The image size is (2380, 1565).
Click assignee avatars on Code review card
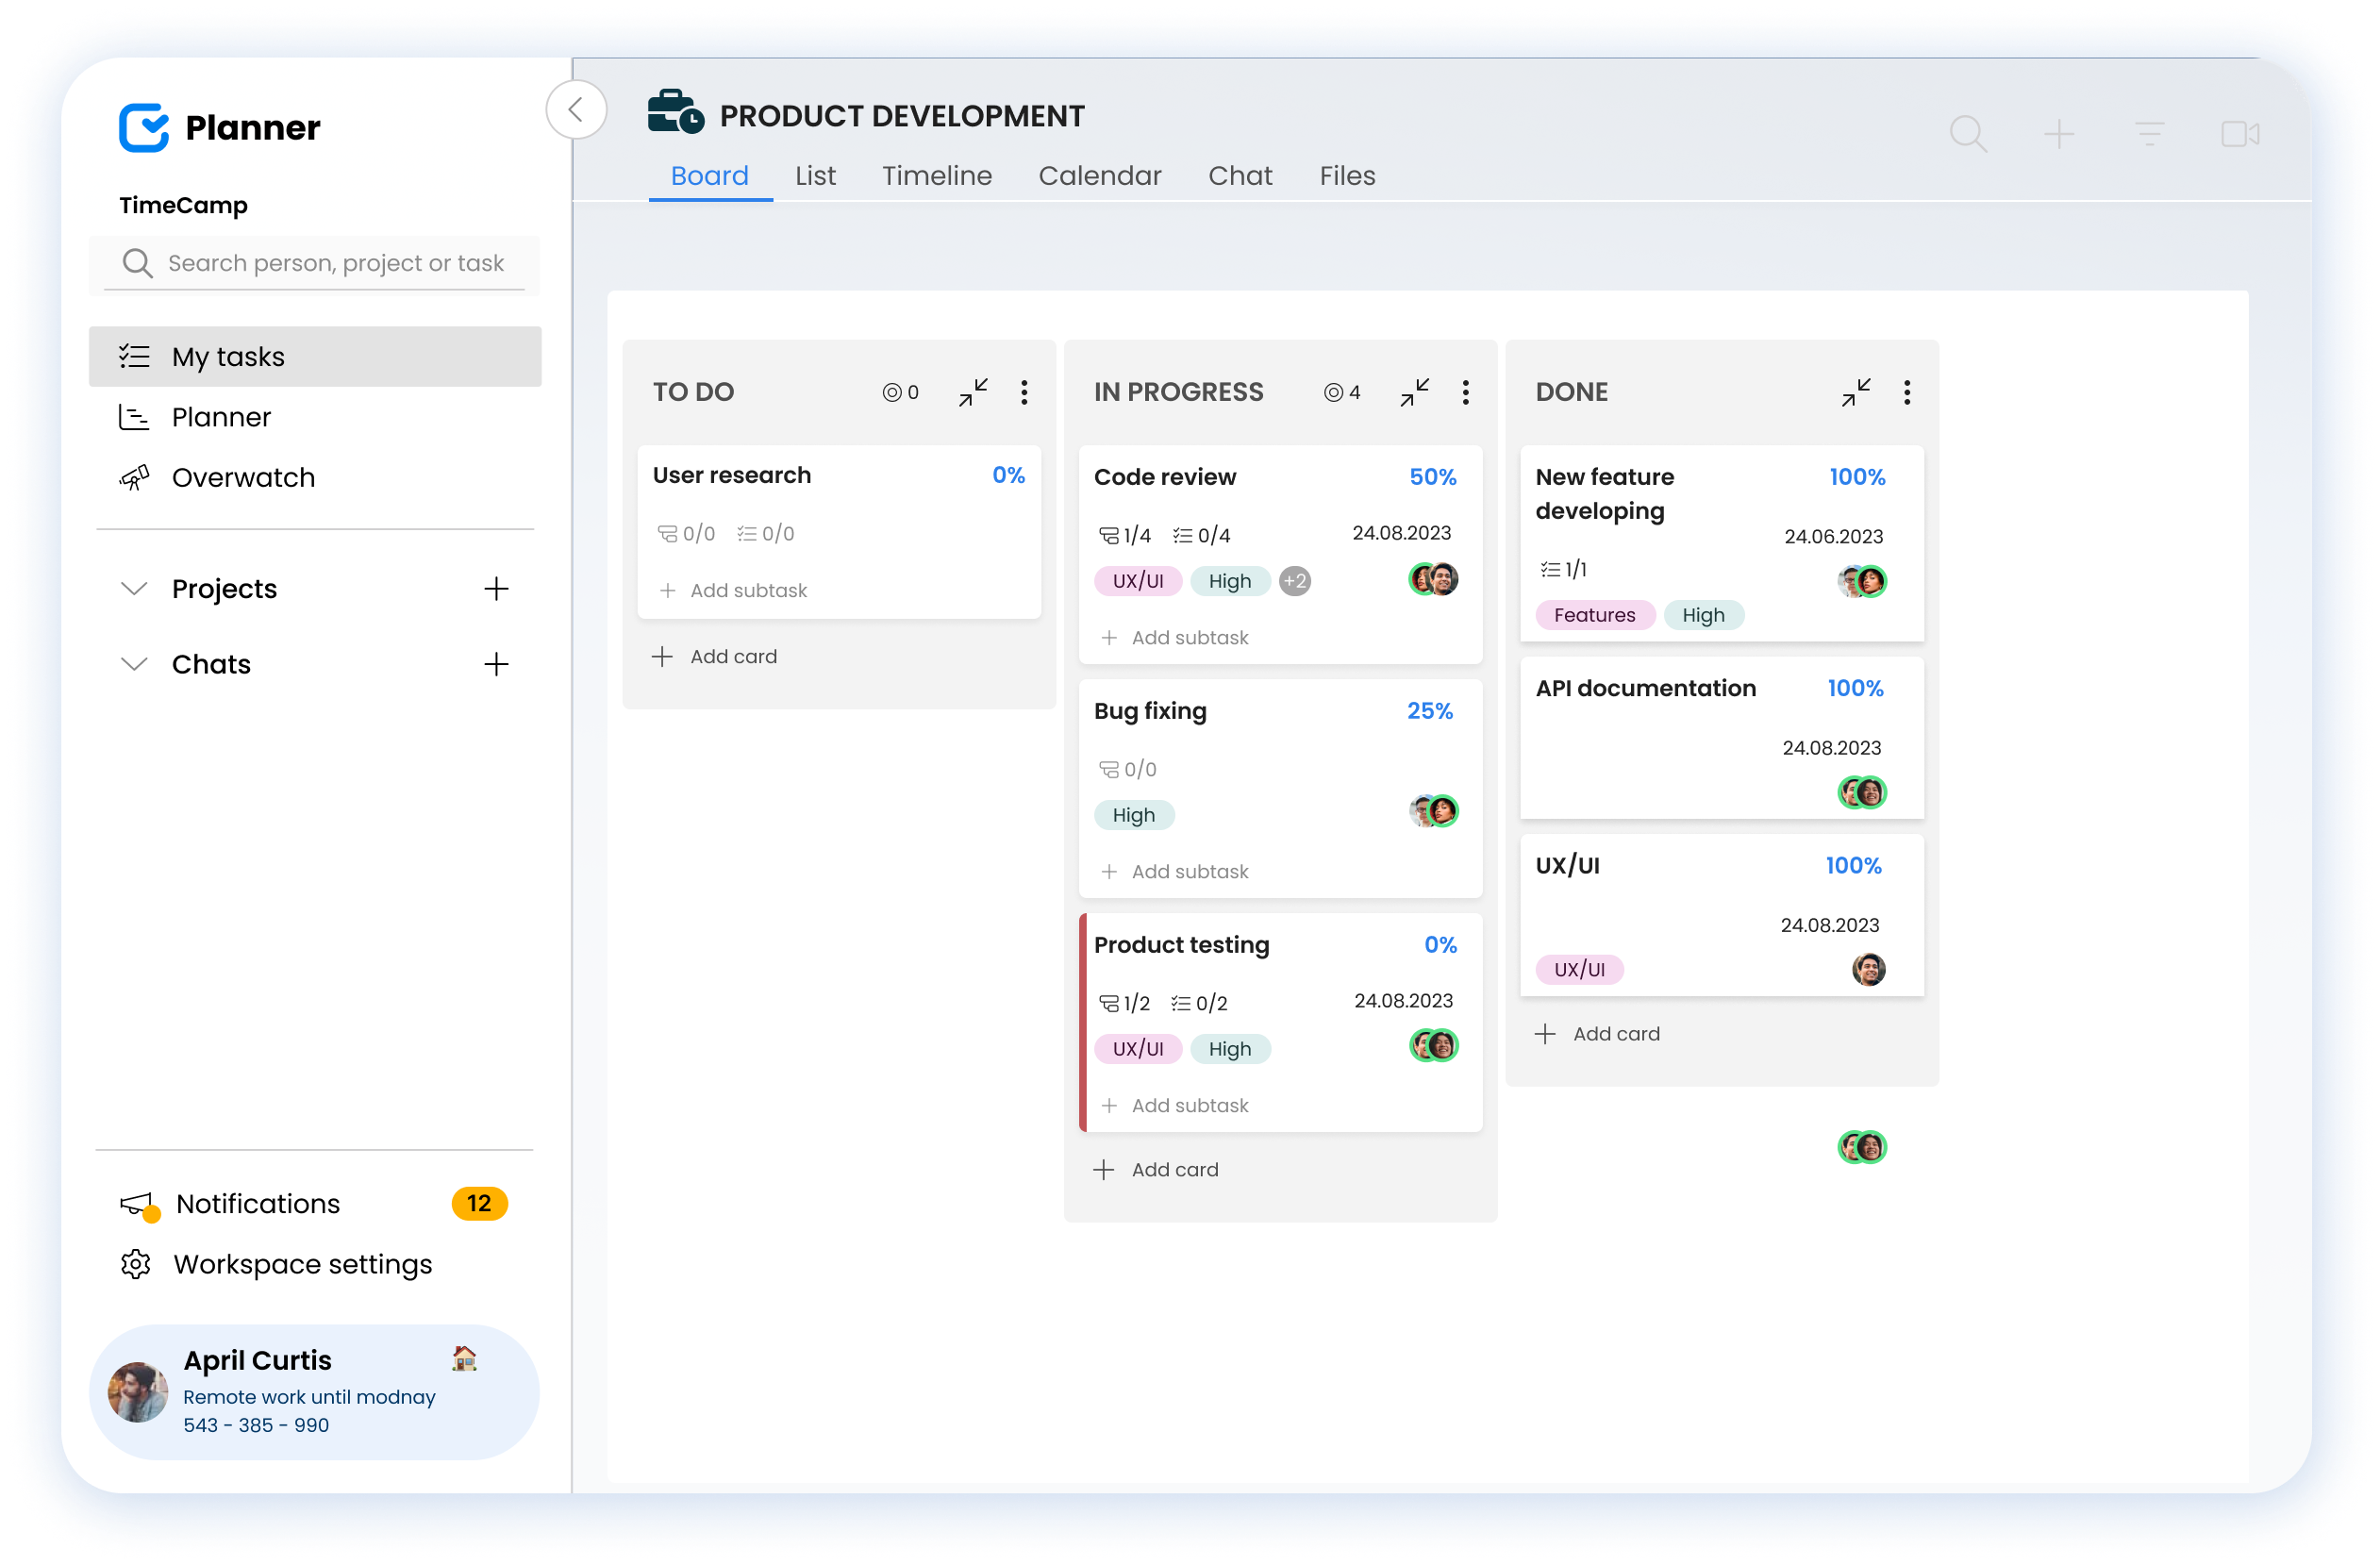click(1433, 579)
